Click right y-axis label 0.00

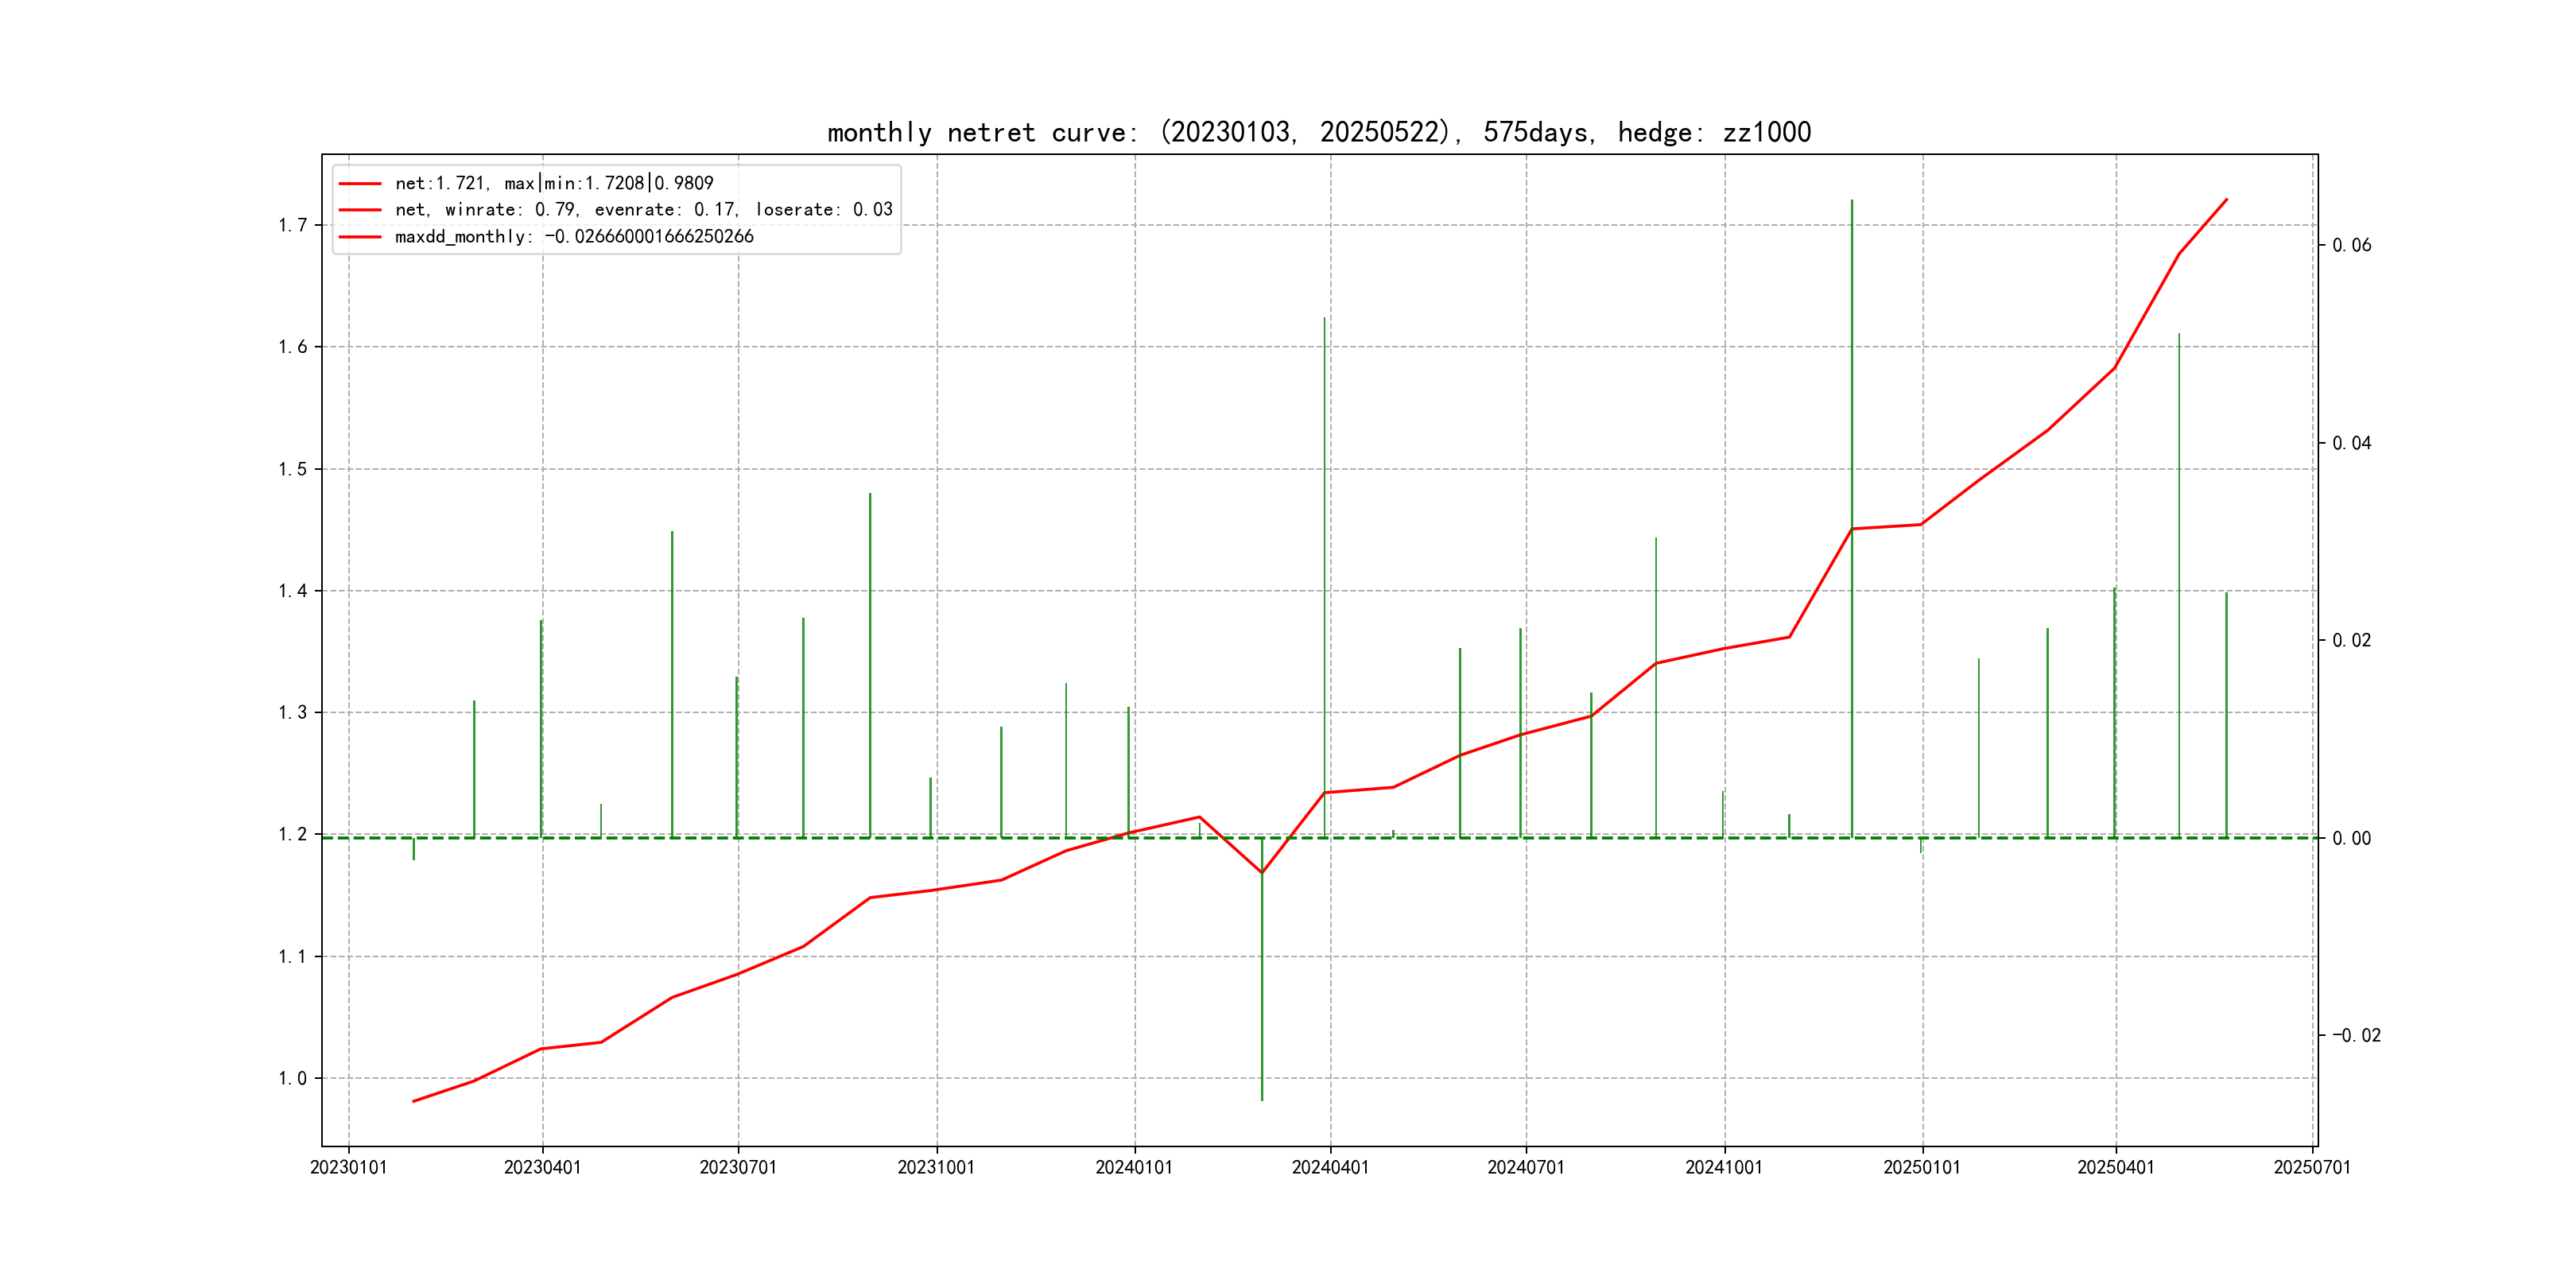[x=2351, y=838]
